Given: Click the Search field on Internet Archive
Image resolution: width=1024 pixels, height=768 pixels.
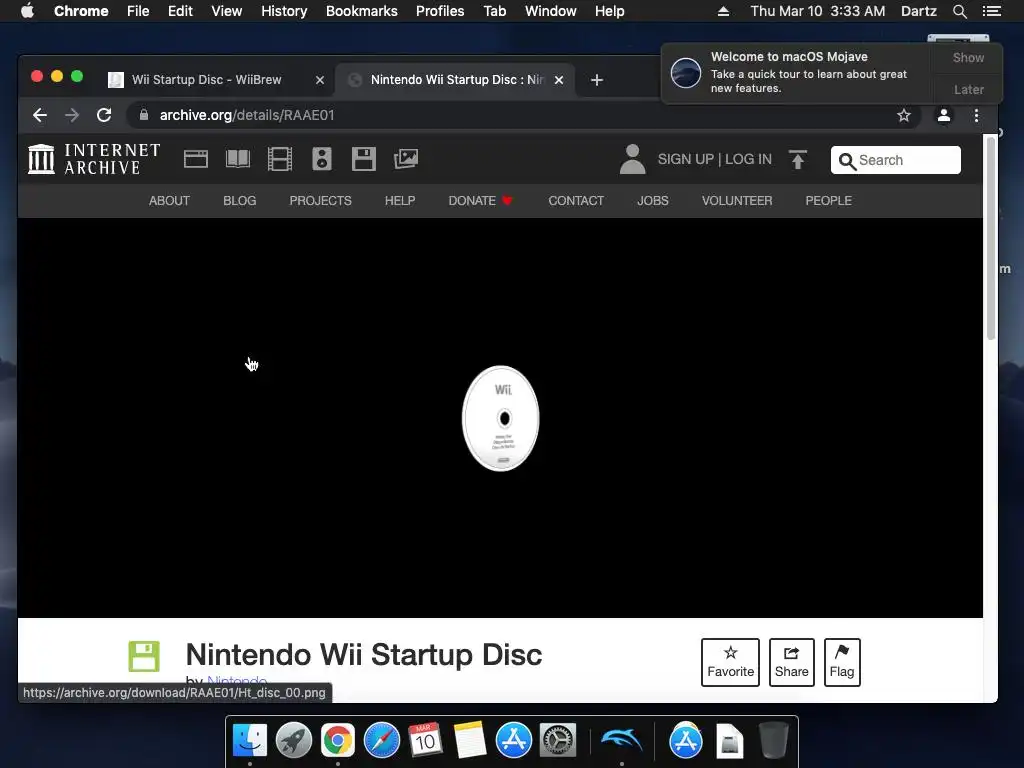Looking at the screenshot, I should click(x=895, y=160).
